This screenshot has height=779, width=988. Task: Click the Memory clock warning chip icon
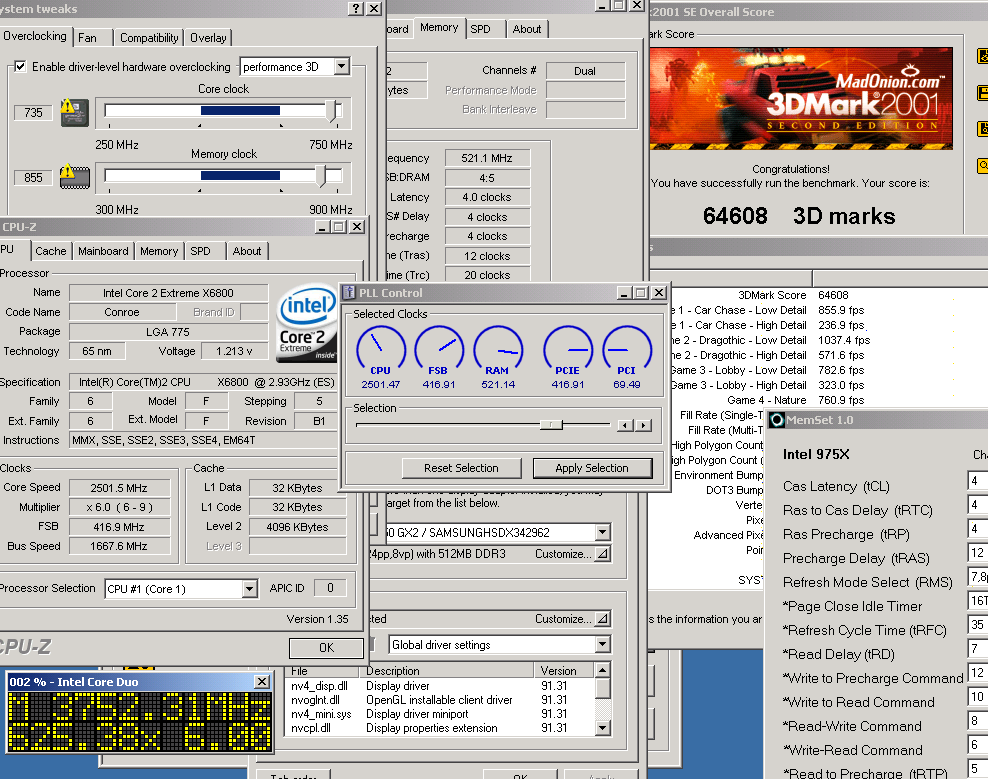[x=74, y=176]
